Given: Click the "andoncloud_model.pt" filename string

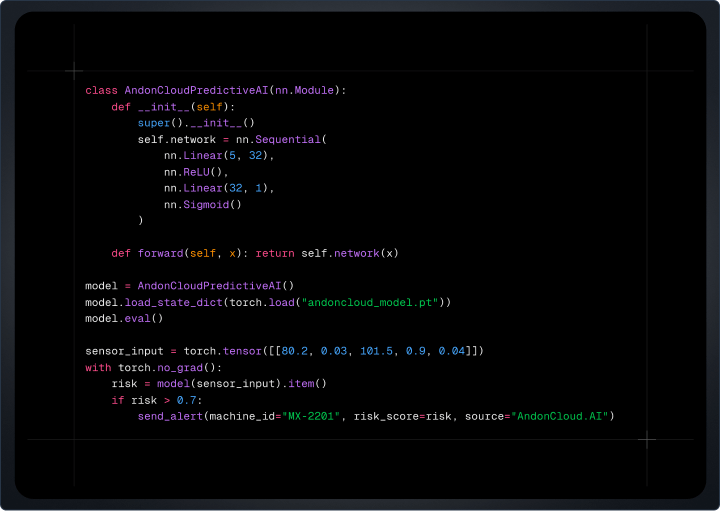Looking at the screenshot, I should 370,302.
